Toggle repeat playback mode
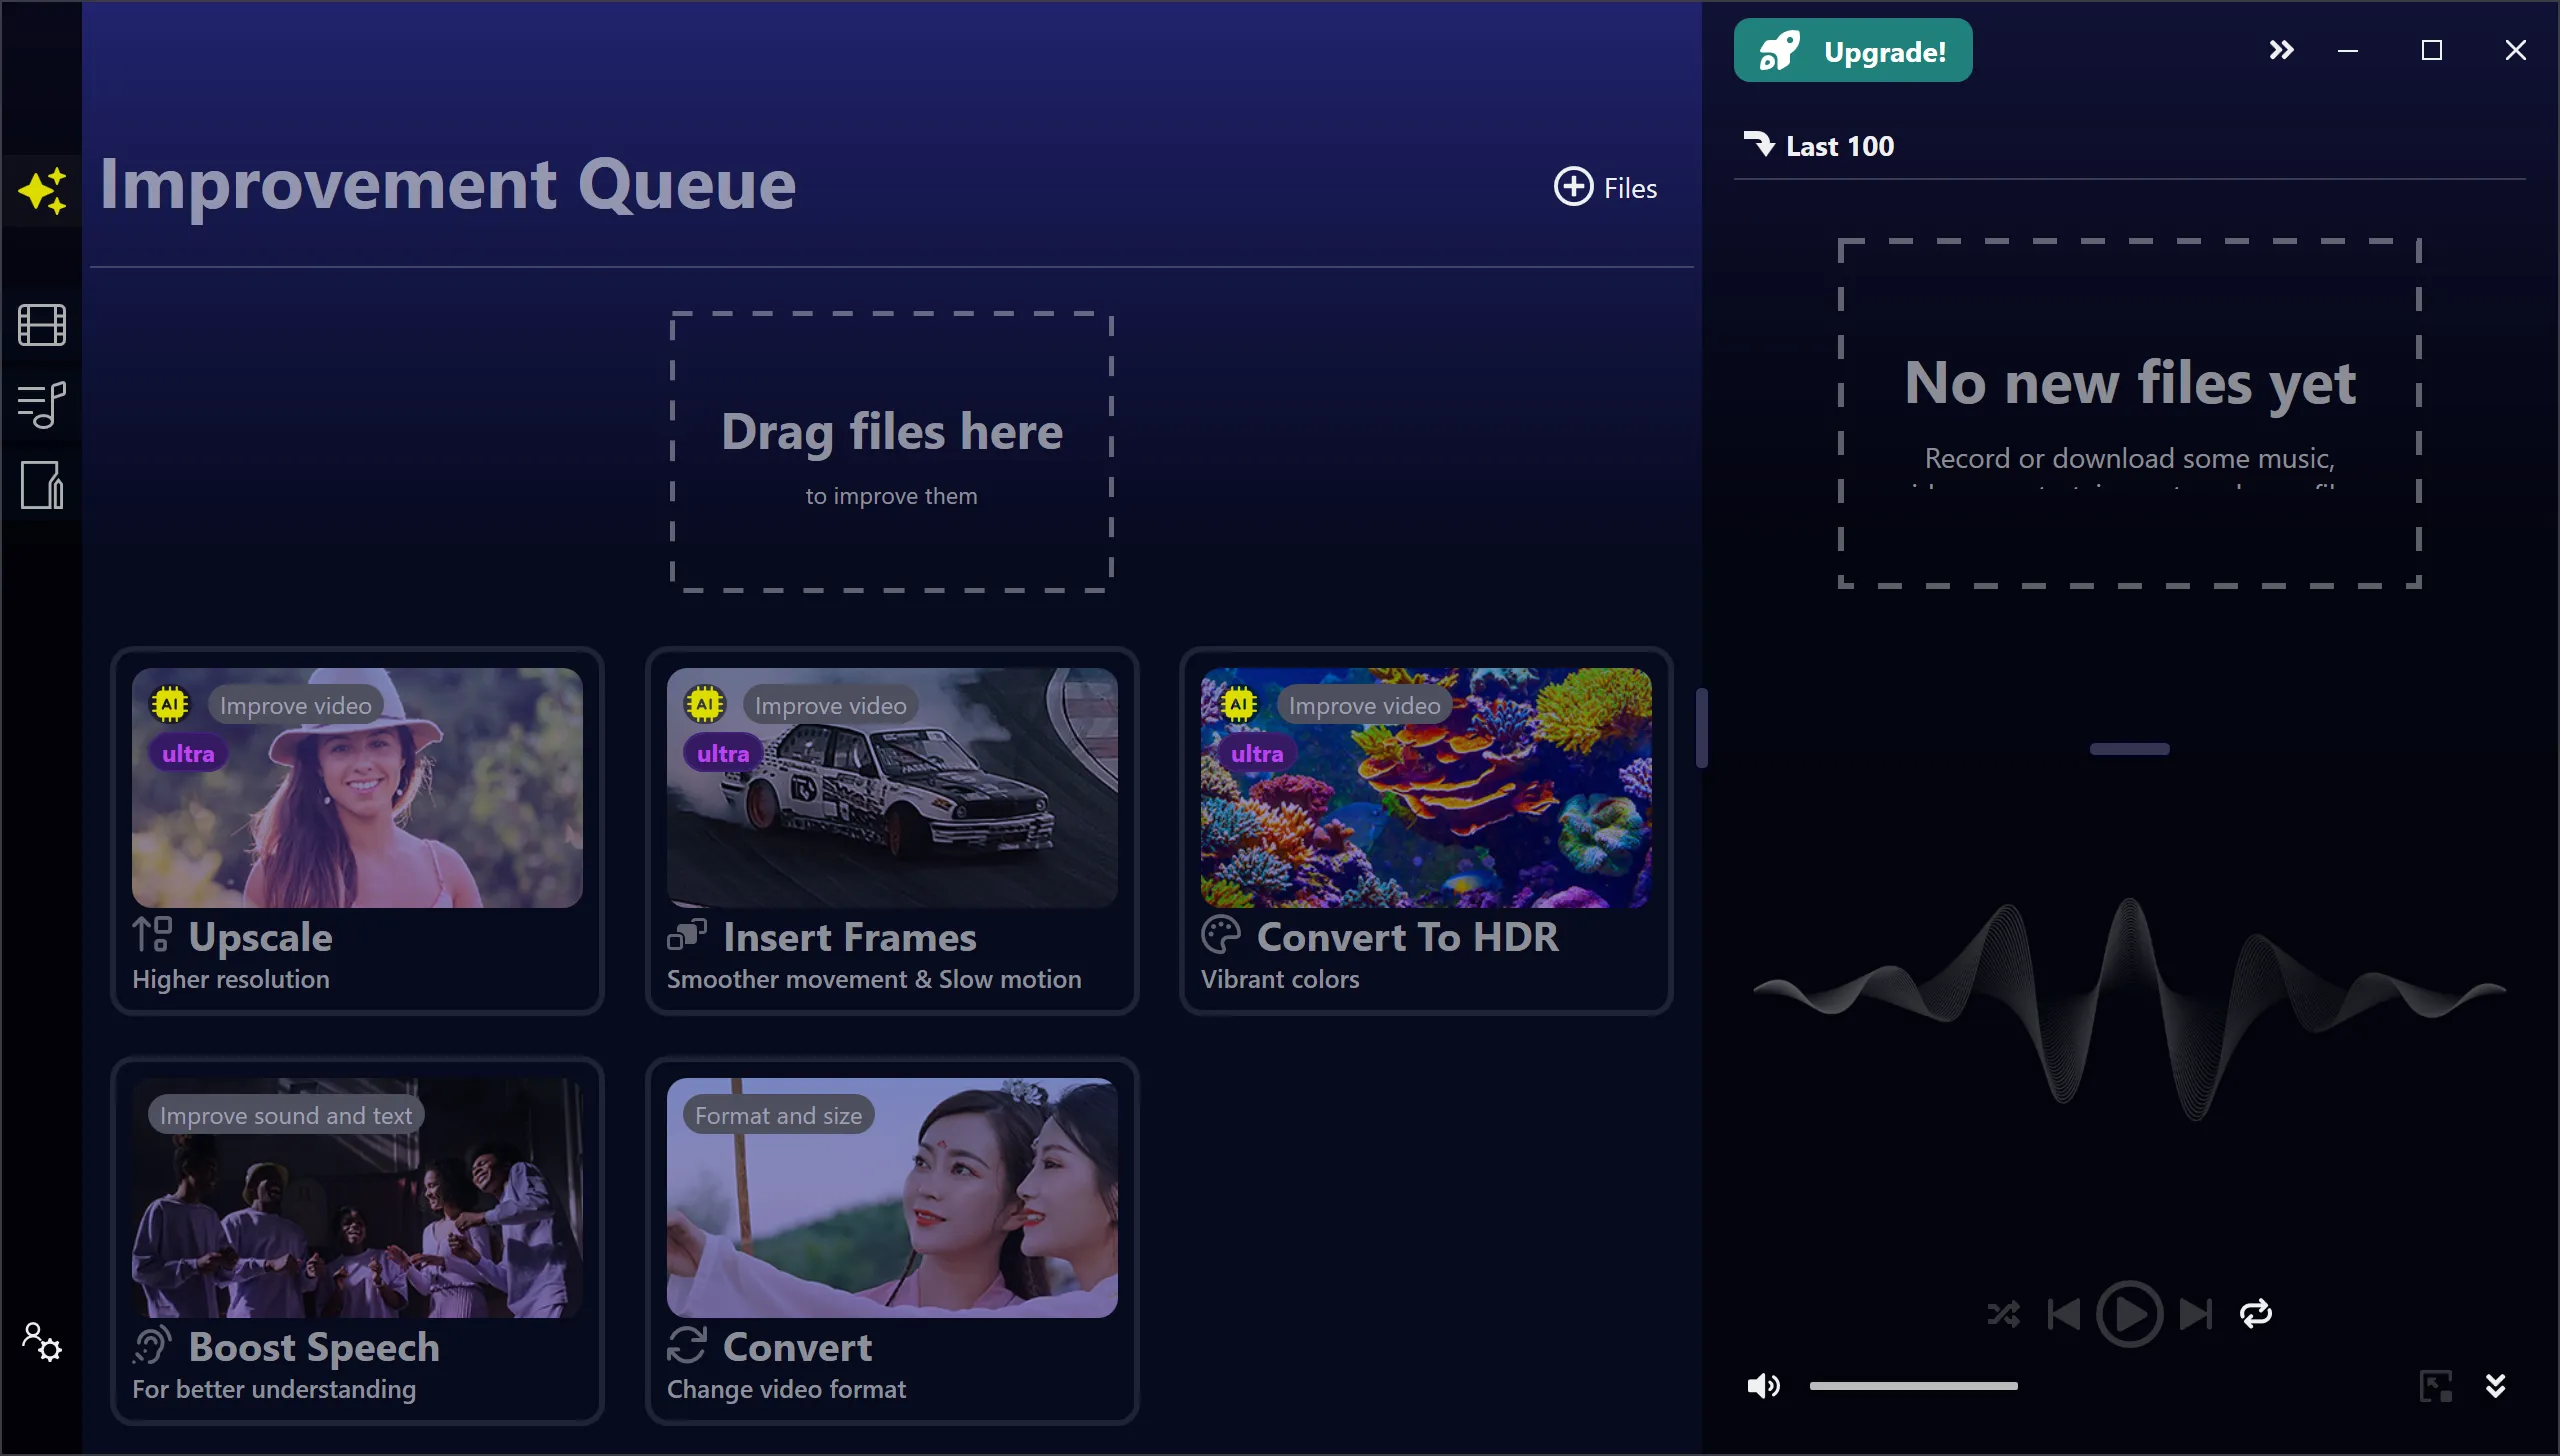The image size is (2560, 1456). 2256,1314
